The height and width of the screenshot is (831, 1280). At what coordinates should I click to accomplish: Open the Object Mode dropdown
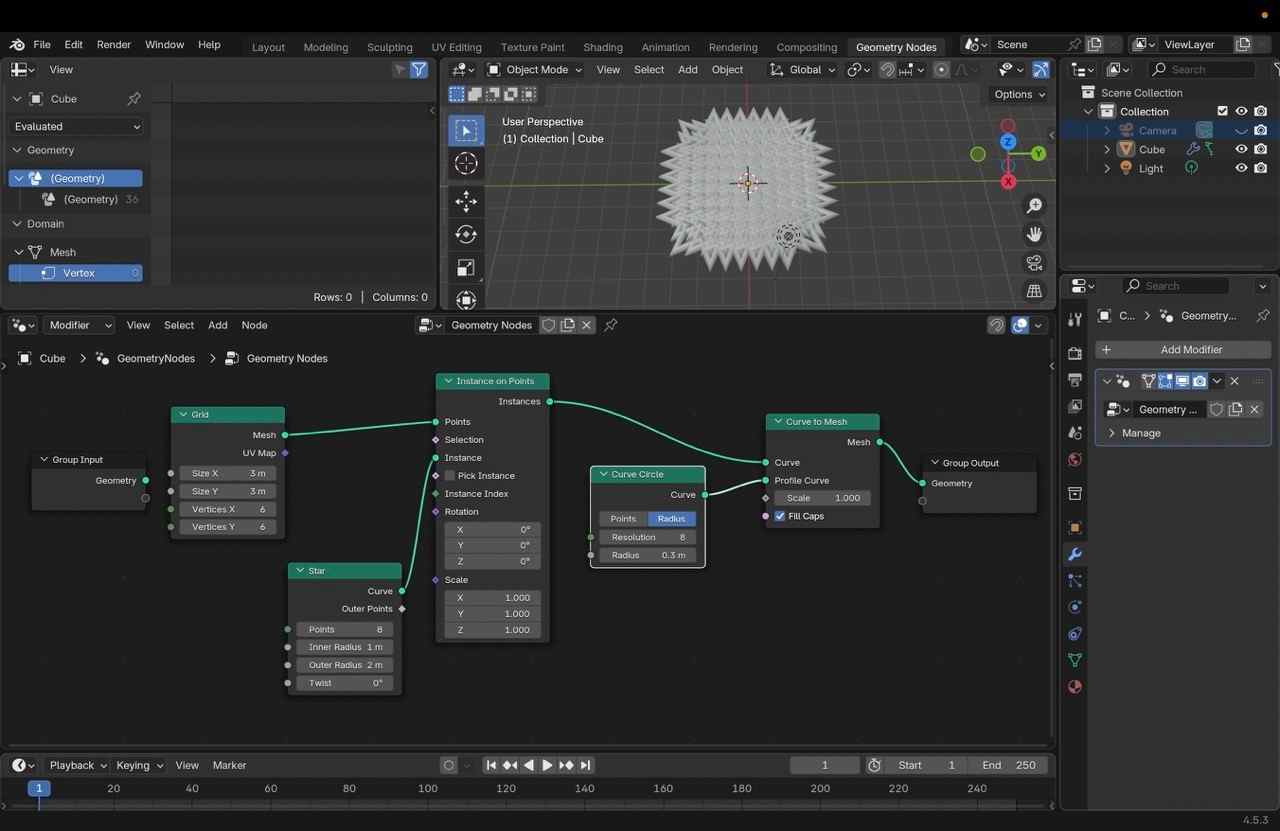pos(535,70)
